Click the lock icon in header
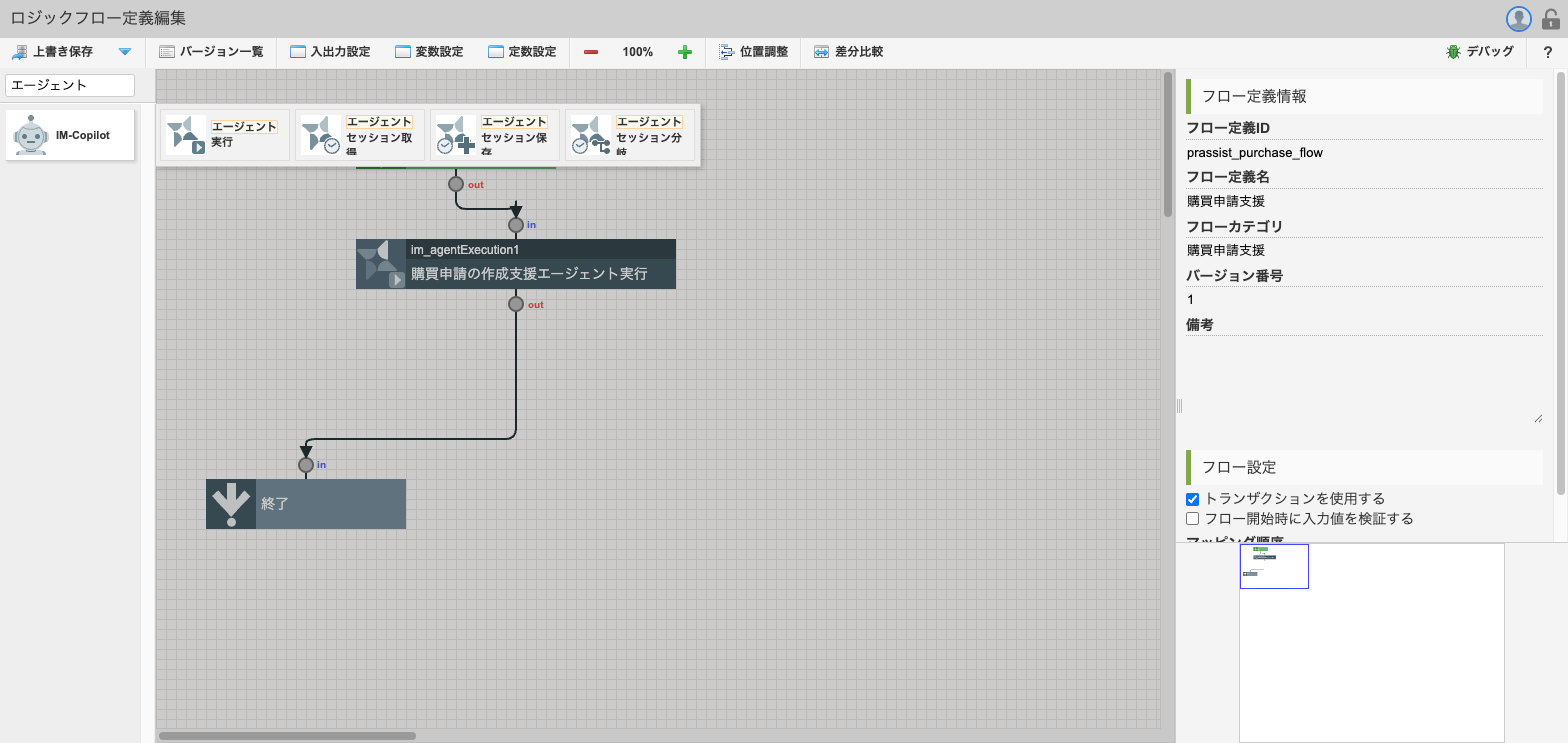This screenshot has width=1568, height=743. pyautogui.click(x=1551, y=18)
